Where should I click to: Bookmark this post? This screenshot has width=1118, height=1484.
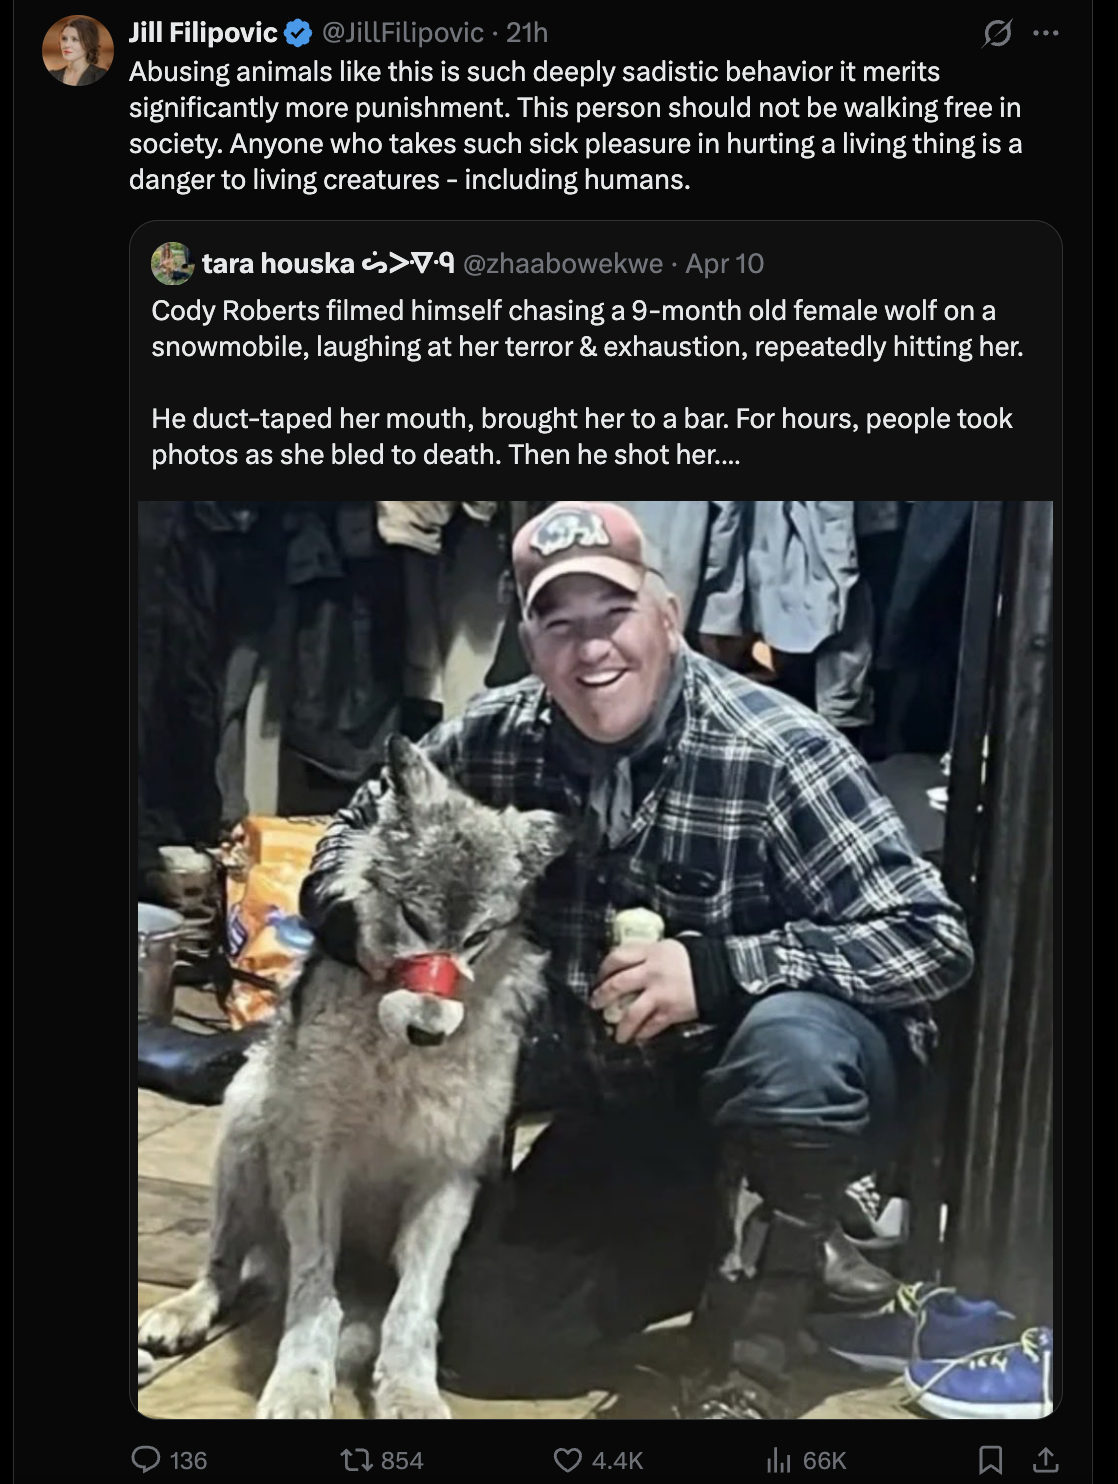990,1460
